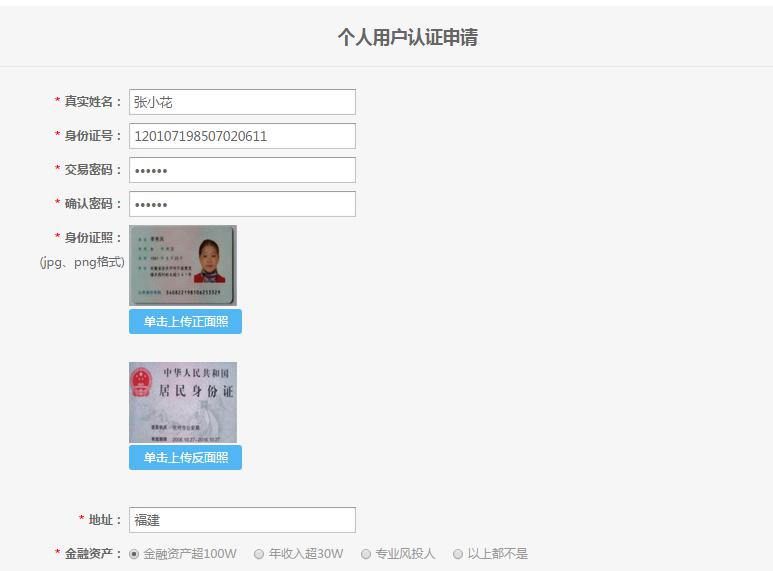Click the 交易密码 field label

93,170
